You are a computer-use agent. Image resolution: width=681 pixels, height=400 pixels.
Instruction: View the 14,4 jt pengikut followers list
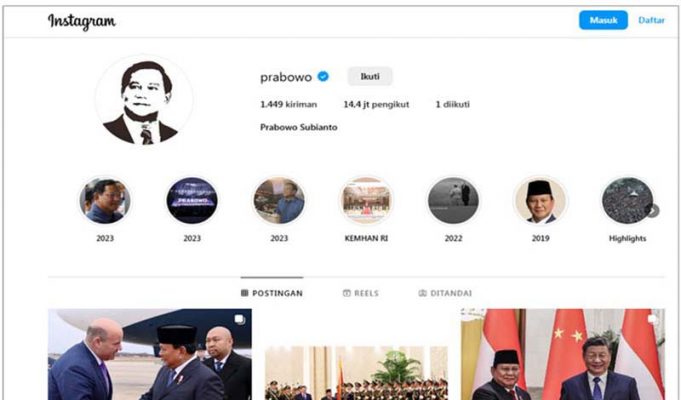[376, 104]
